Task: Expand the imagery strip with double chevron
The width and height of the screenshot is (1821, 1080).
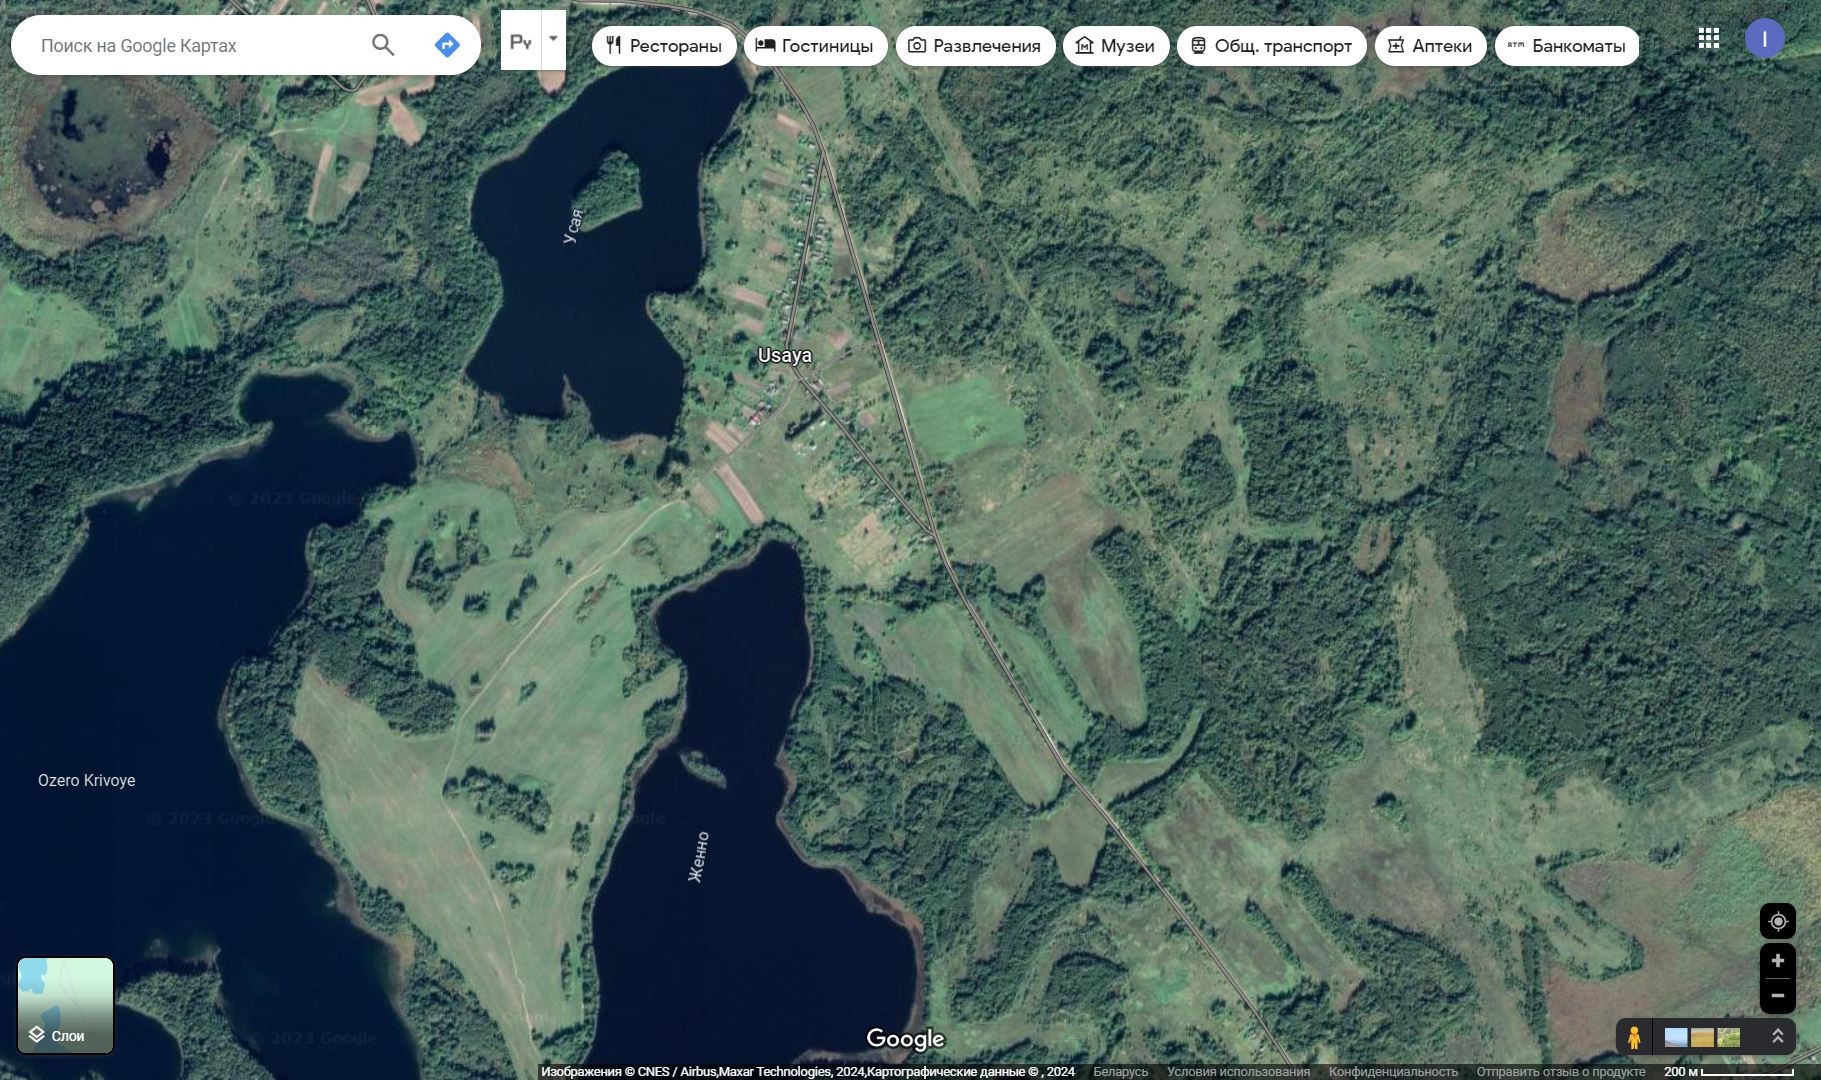Action: pos(1777,1037)
